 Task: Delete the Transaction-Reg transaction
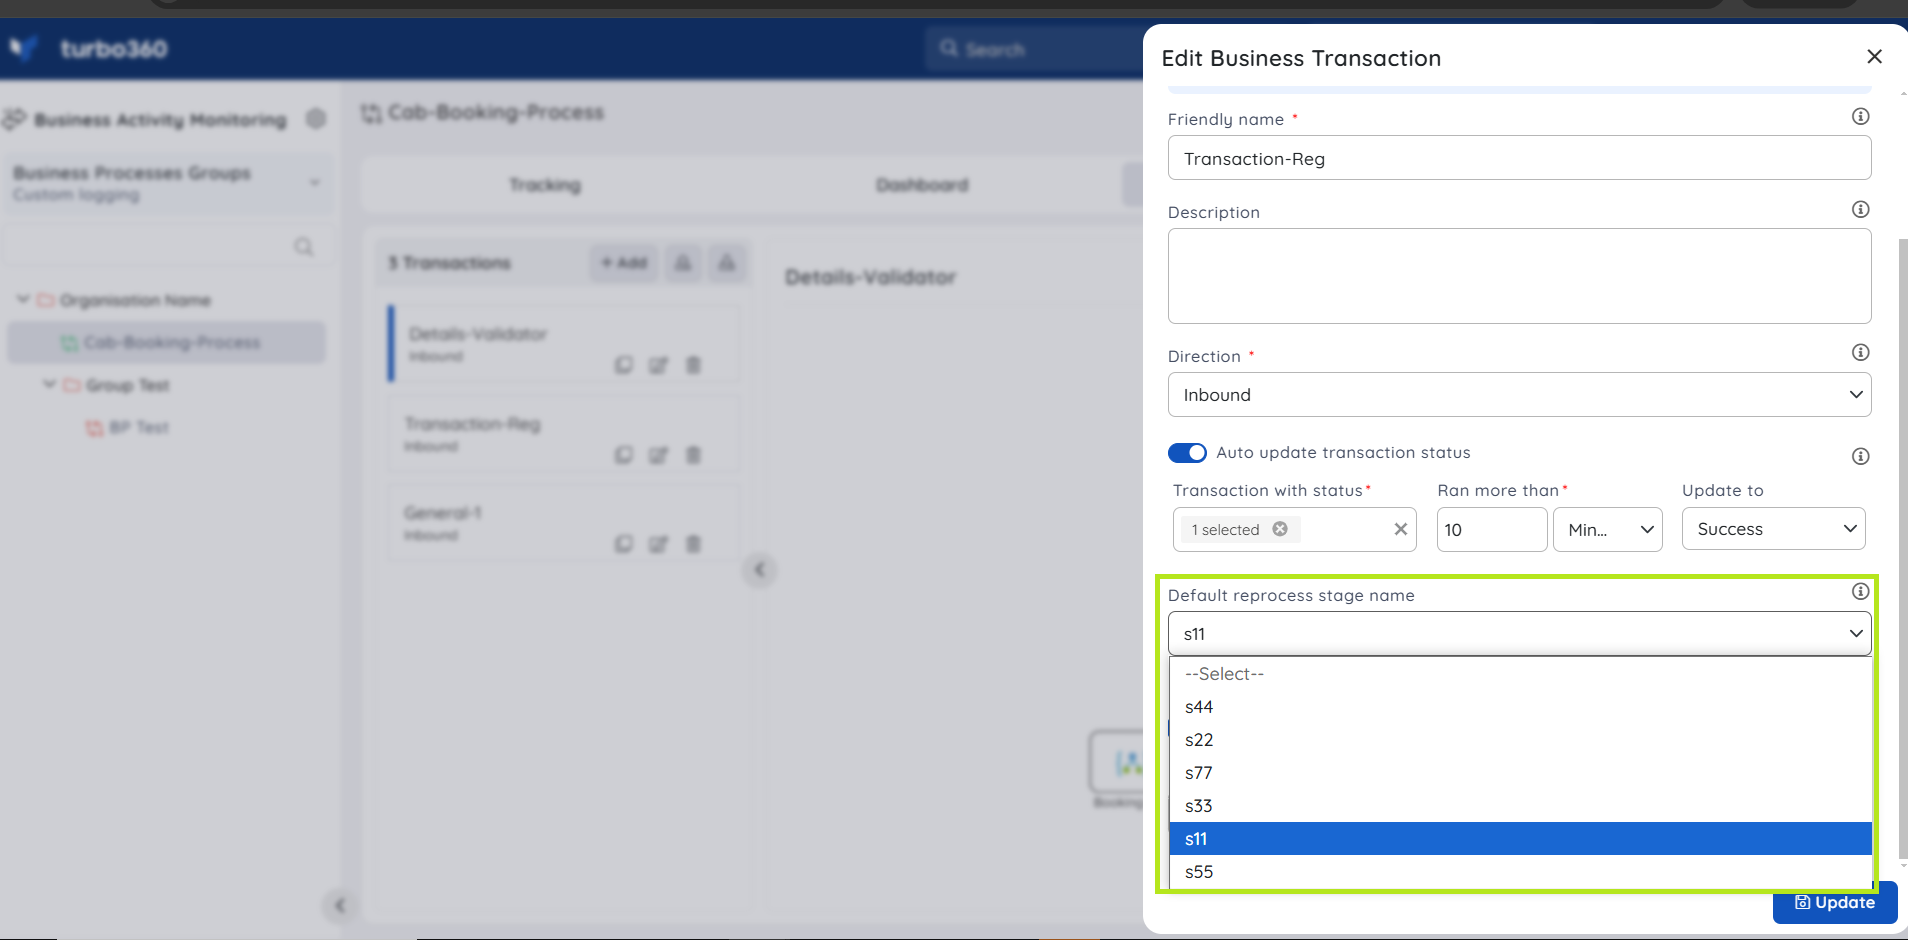click(693, 455)
